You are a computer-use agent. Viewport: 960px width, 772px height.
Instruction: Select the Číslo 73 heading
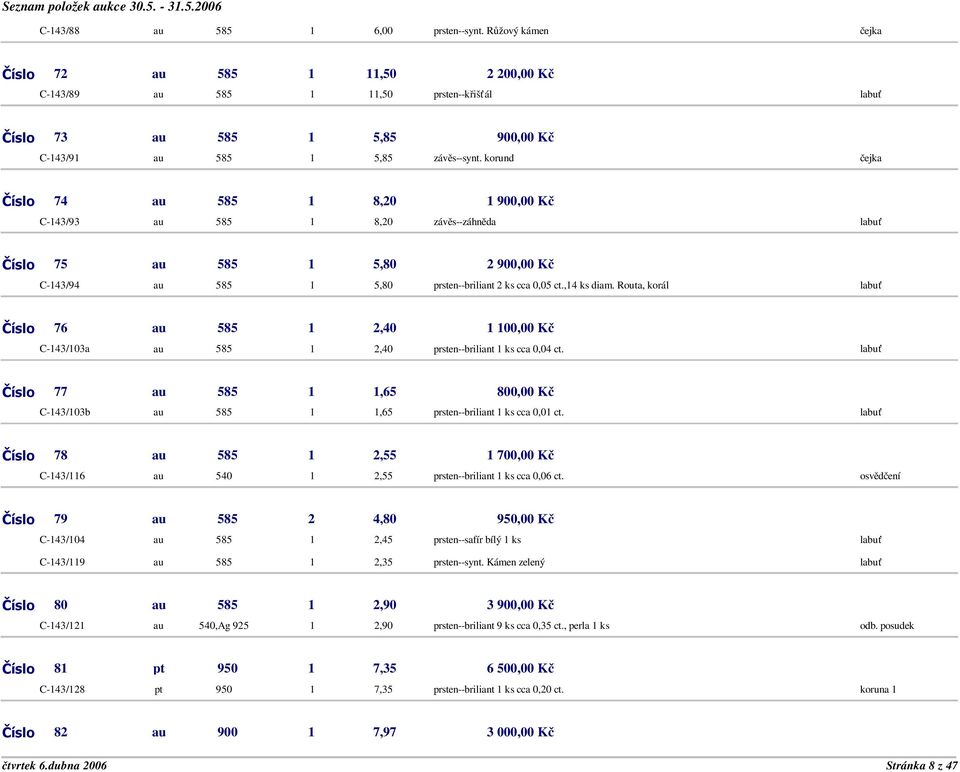(35, 138)
